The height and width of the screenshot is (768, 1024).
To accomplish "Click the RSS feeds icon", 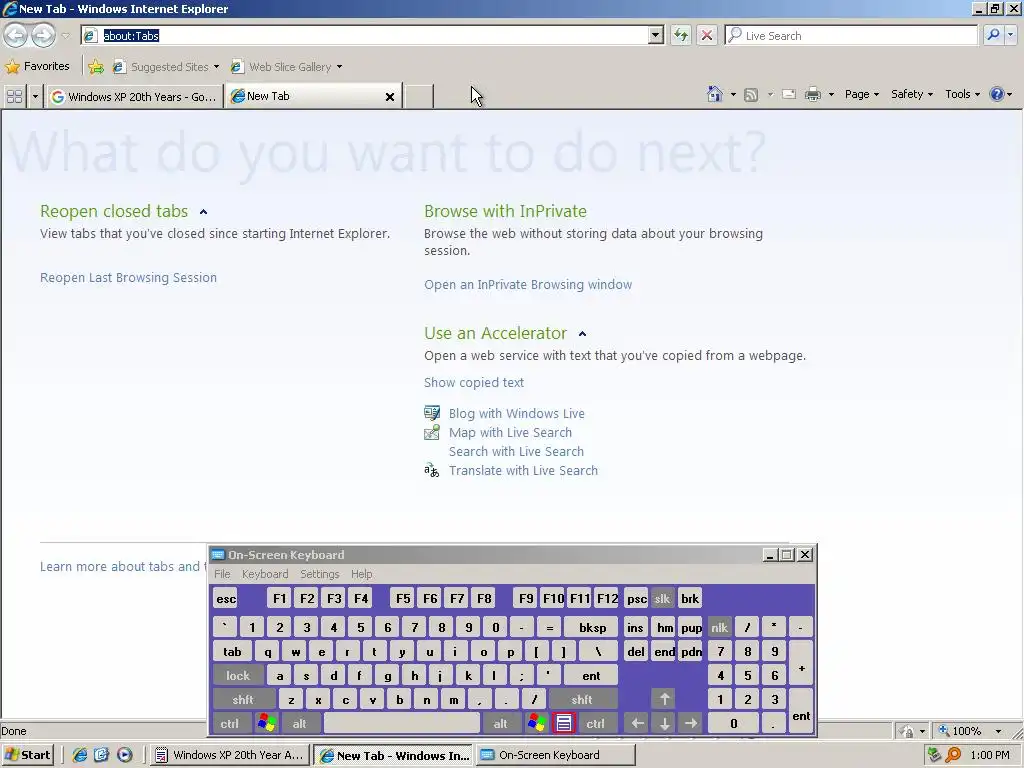I will [751, 95].
